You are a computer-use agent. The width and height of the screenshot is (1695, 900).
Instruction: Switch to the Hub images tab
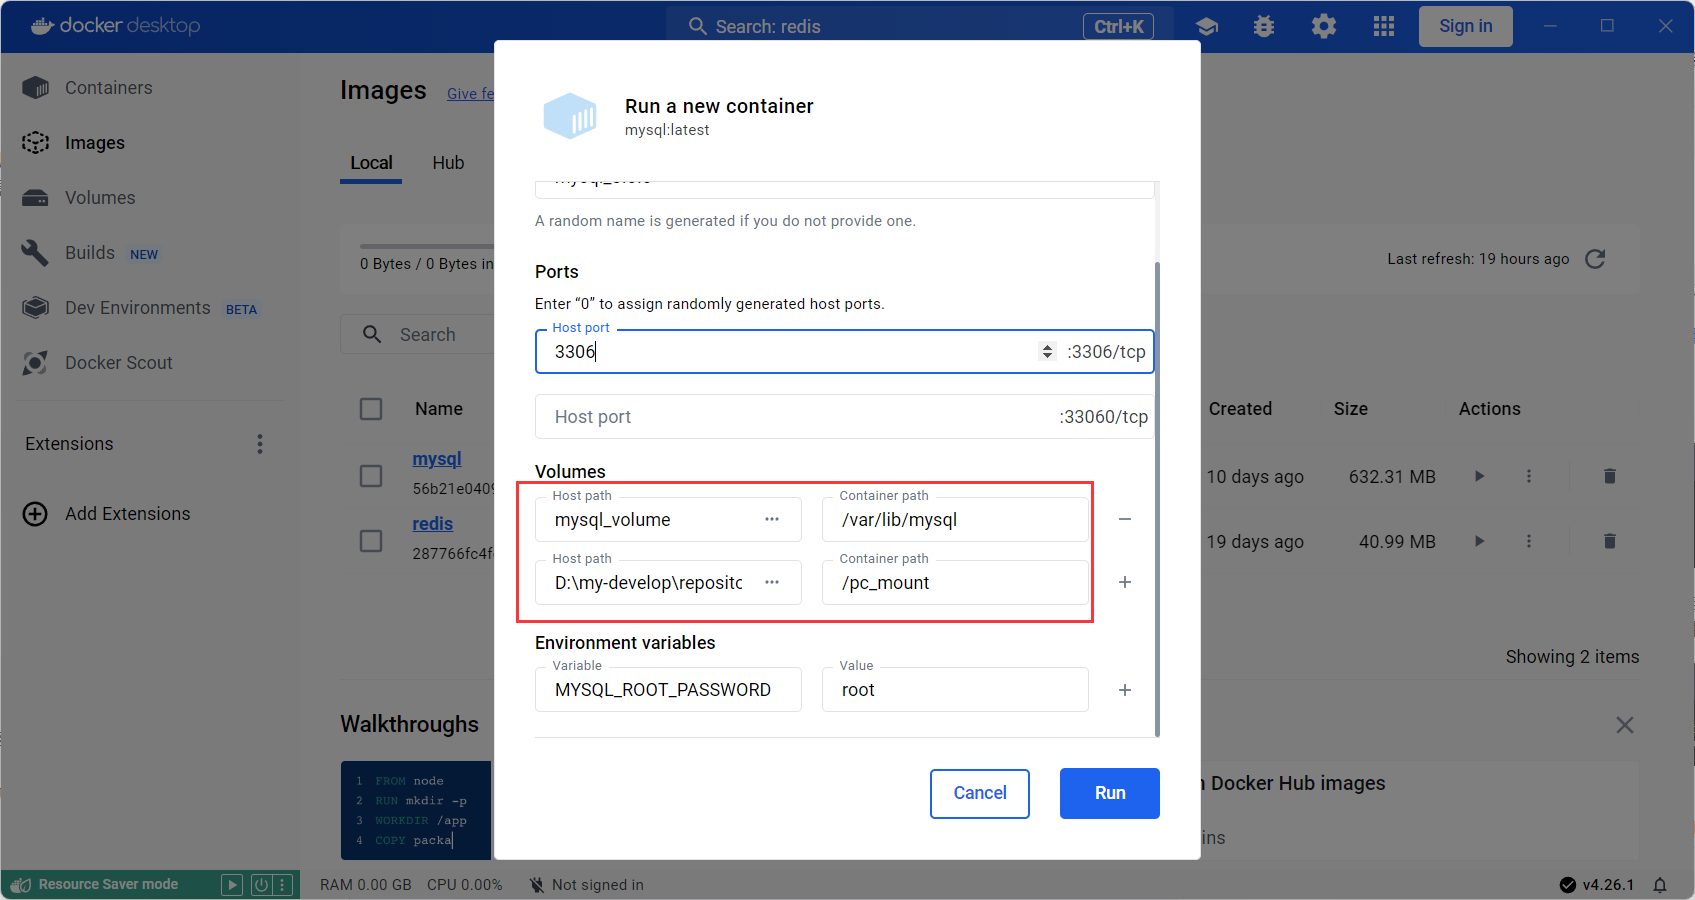tap(448, 163)
